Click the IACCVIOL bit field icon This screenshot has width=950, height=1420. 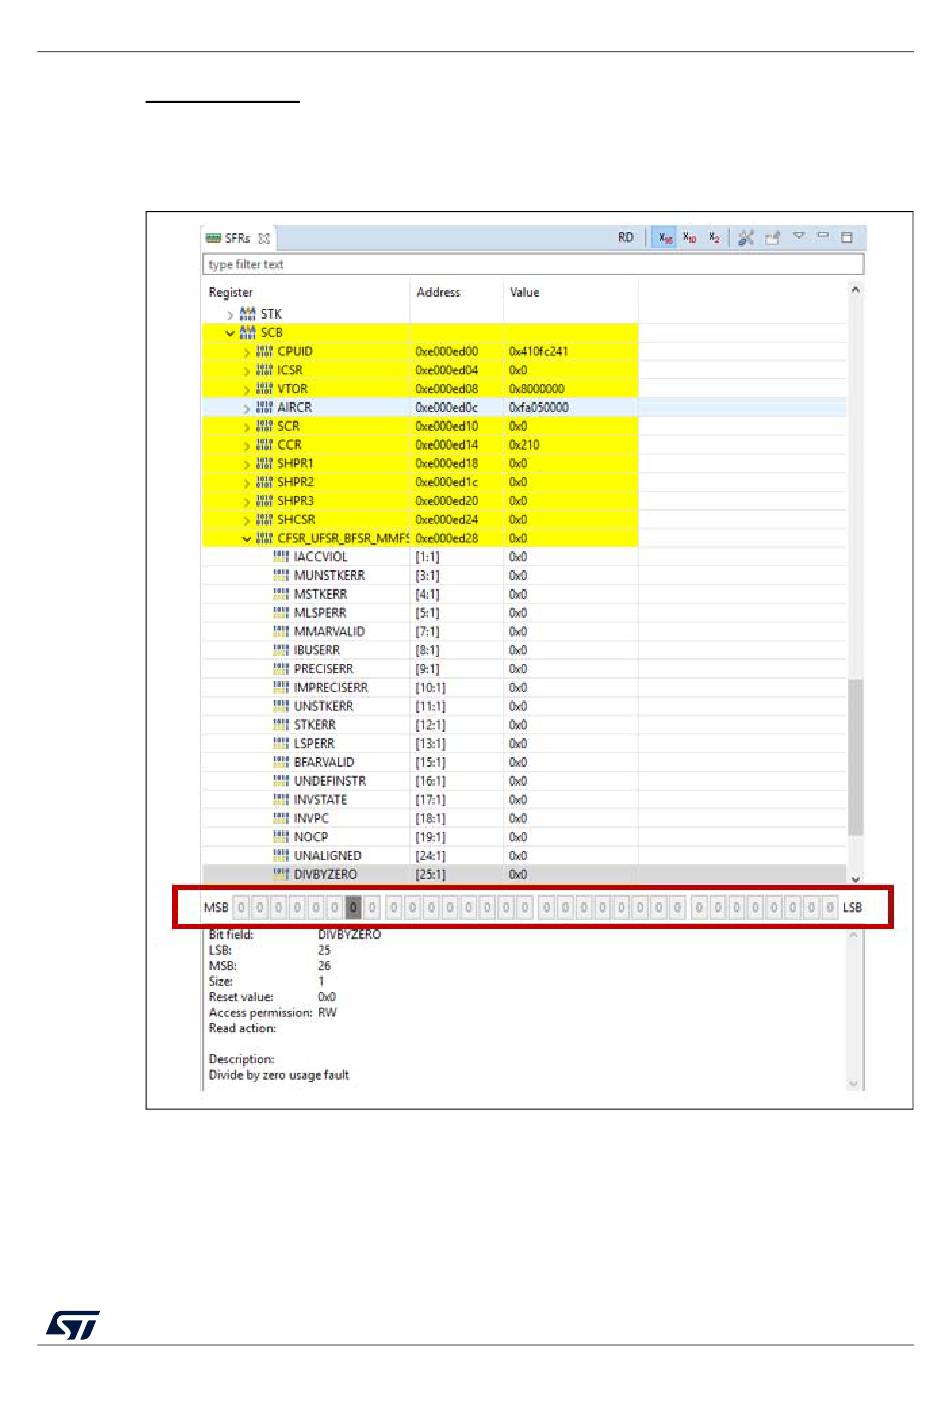281,556
